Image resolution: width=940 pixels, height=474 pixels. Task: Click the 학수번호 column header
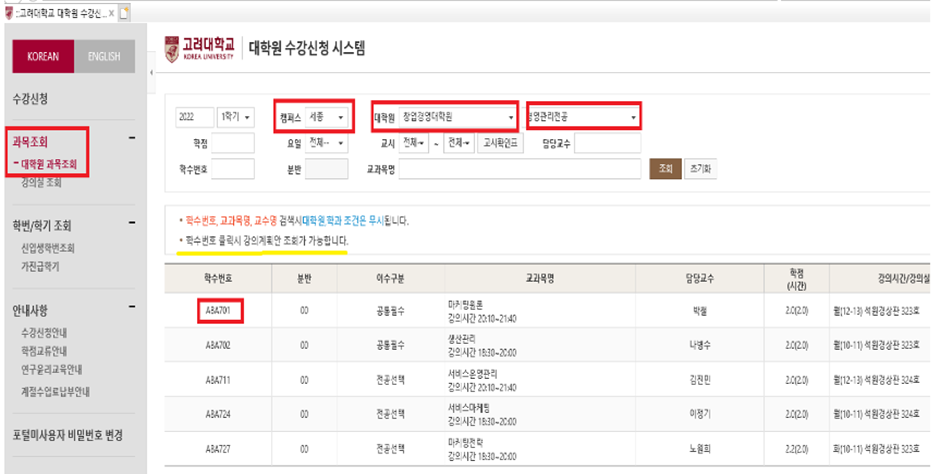coord(218,279)
